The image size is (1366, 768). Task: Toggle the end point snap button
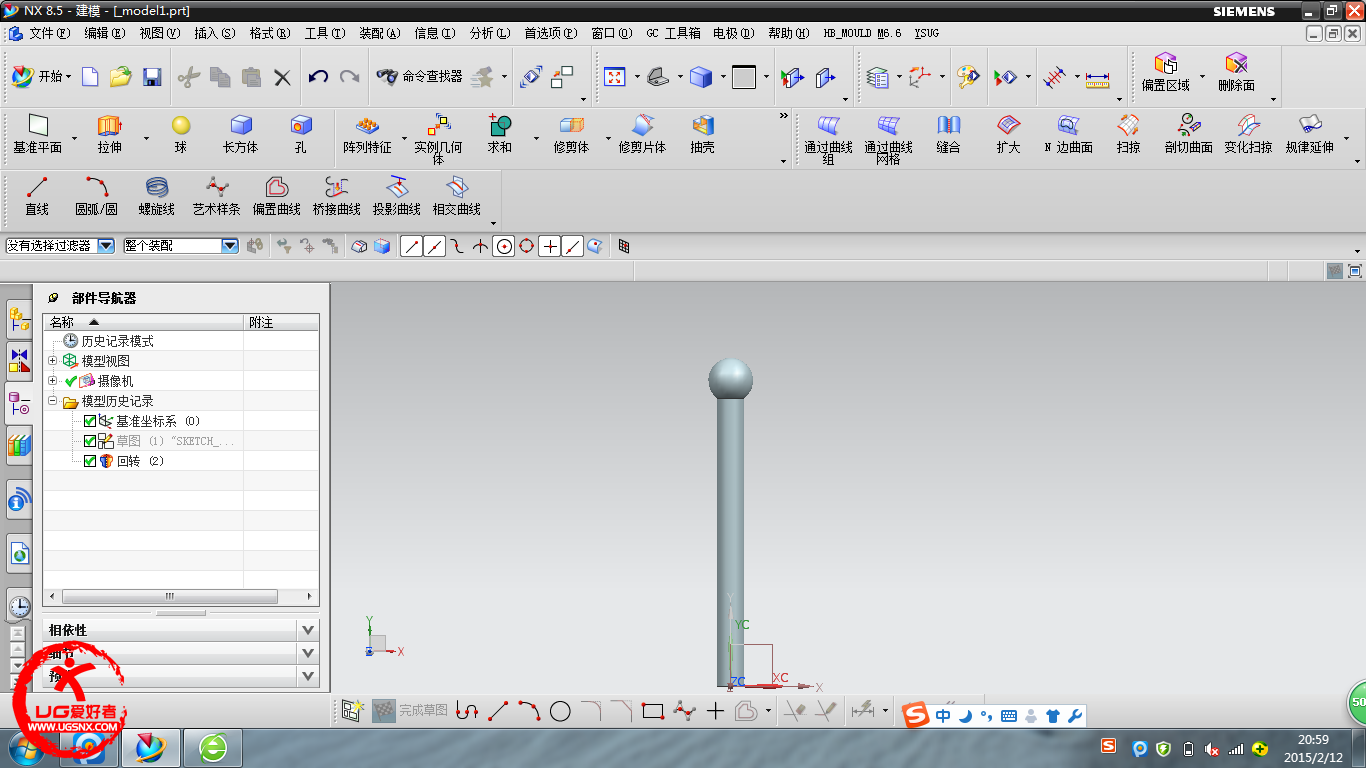tap(411, 246)
